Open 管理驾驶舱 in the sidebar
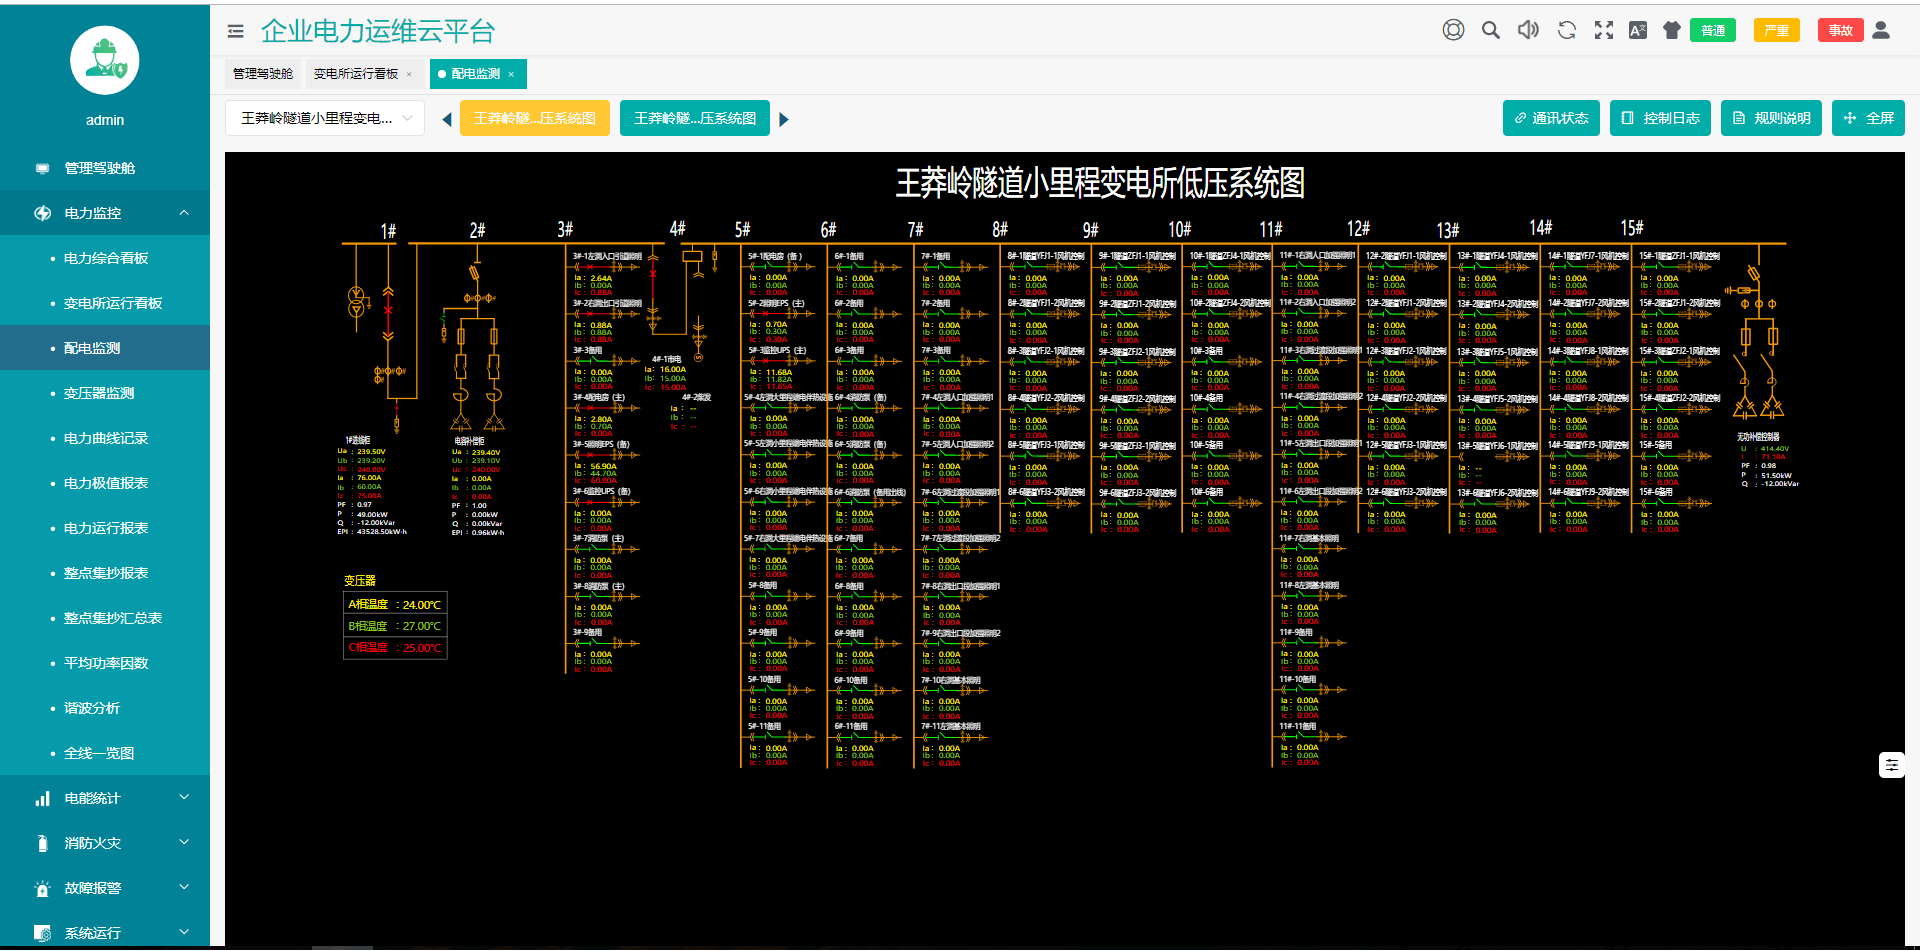 (x=105, y=168)
